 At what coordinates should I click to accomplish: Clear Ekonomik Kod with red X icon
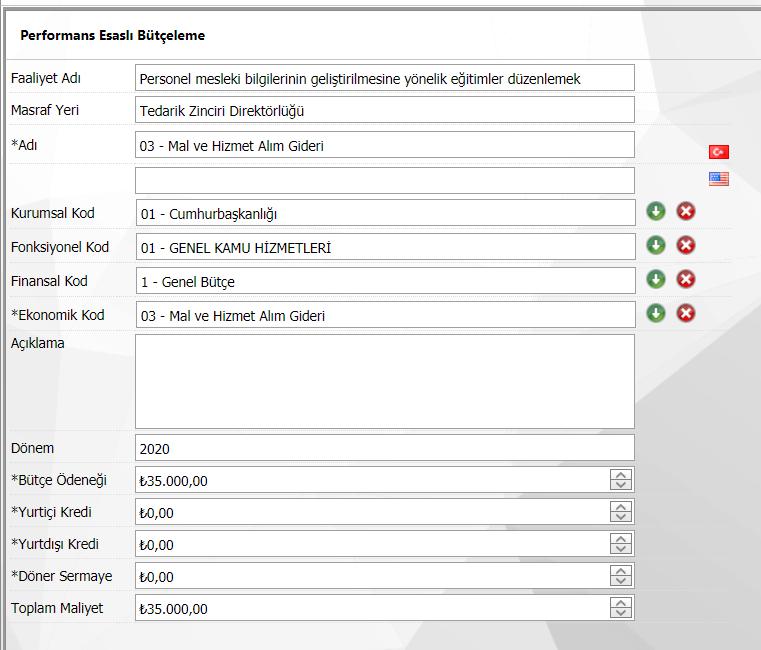point(686,313)
